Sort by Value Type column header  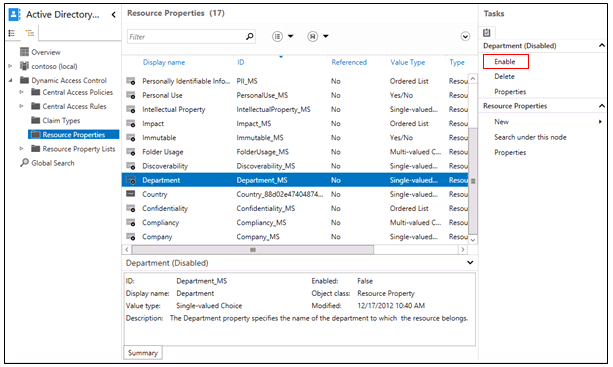(x=407, y=63)
